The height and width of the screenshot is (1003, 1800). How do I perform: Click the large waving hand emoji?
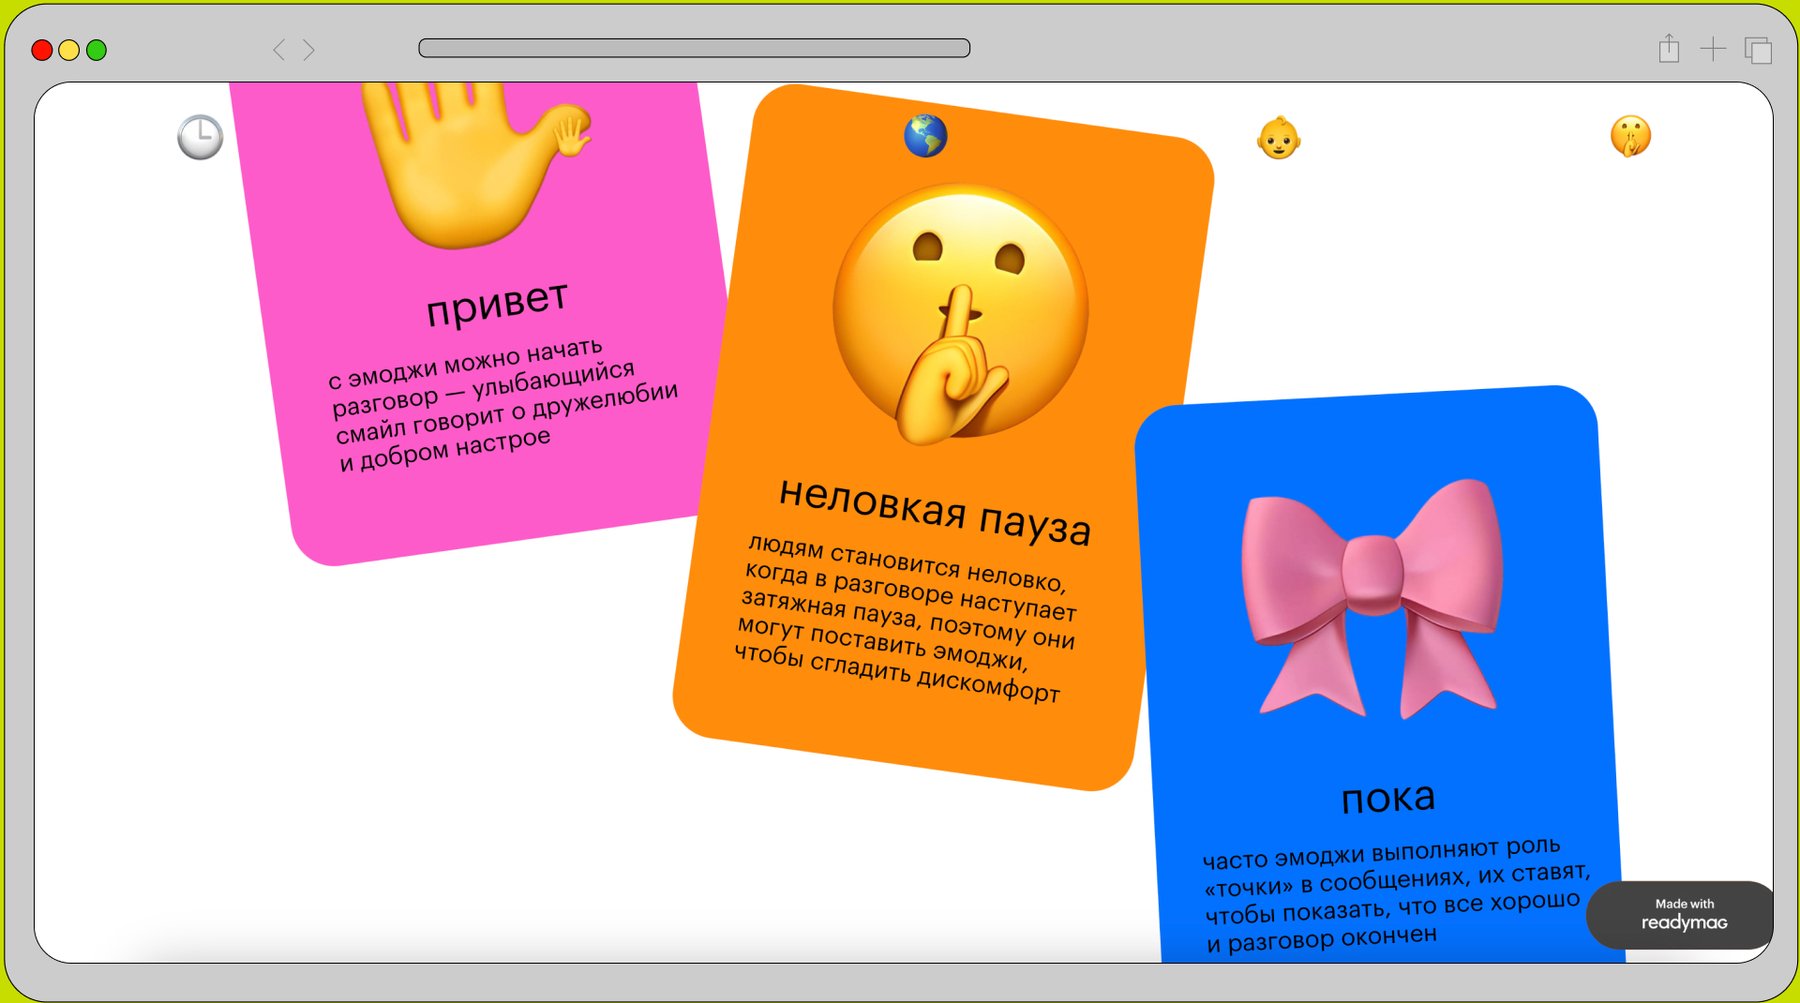[x=470, y=160]
